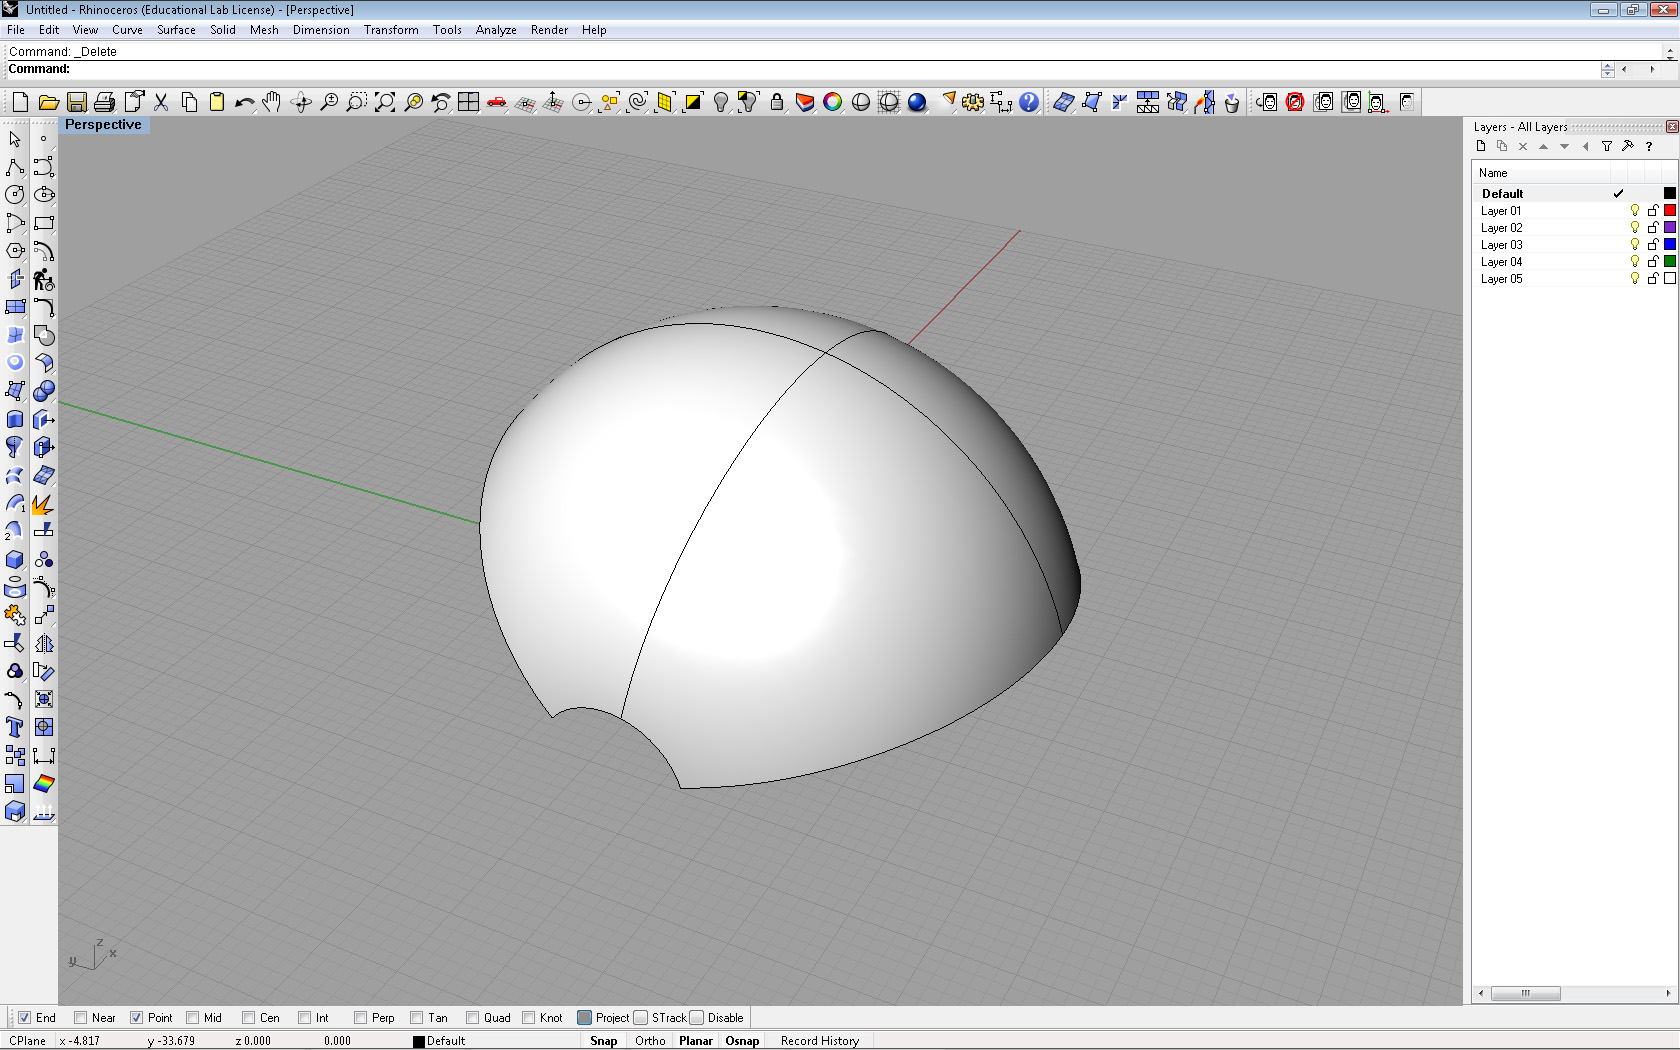Image resolution: width=1680 pixels, height=1050 pixels.
Task: Enable the Cen osnap checkbox
Action: (248, 1018)
